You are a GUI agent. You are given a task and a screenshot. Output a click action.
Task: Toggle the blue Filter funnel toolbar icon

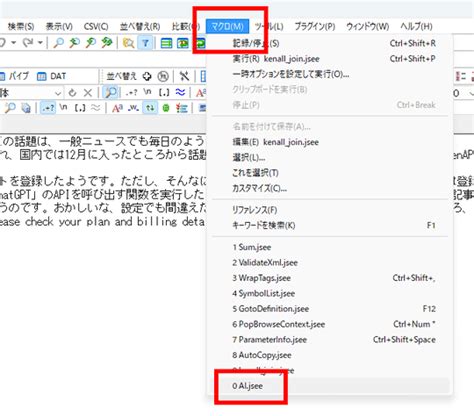point(146,43)
